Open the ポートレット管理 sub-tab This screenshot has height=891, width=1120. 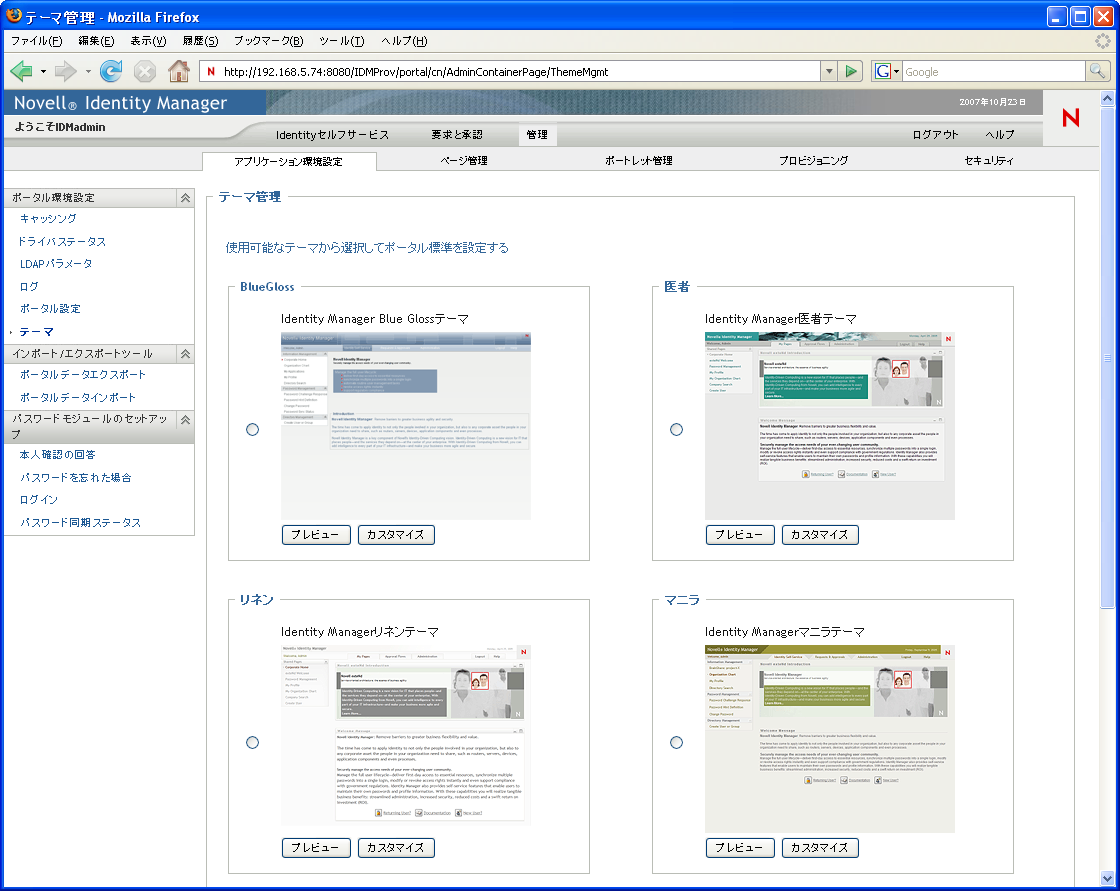point(639,161)
